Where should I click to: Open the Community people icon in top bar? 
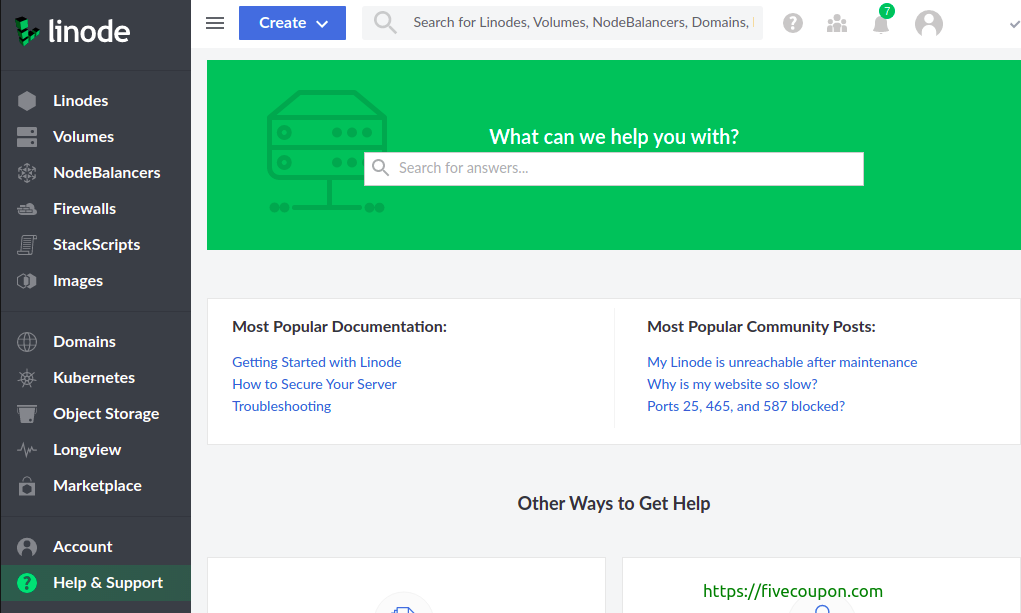click(837, 24)
